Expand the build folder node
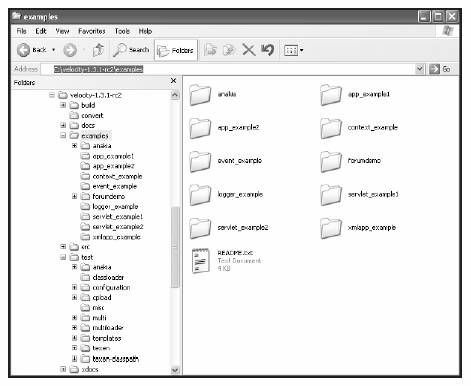 (x=63, y=105)
